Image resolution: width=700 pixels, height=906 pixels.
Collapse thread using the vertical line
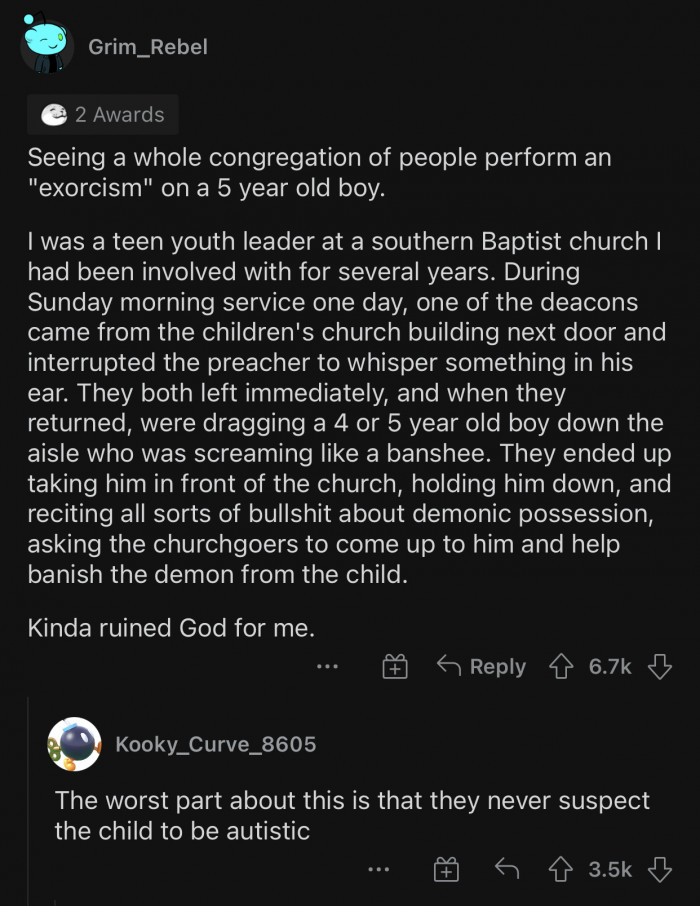[x=29, y=800]
